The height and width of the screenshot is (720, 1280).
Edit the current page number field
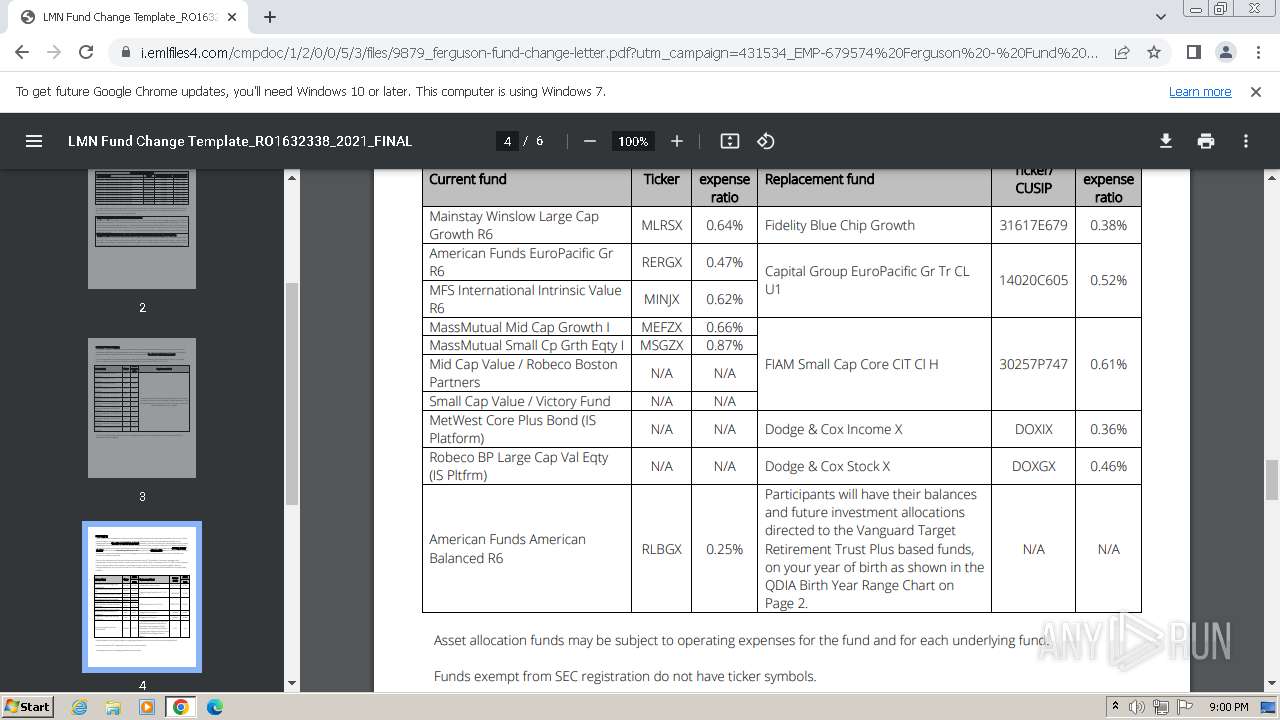[508, 141]
